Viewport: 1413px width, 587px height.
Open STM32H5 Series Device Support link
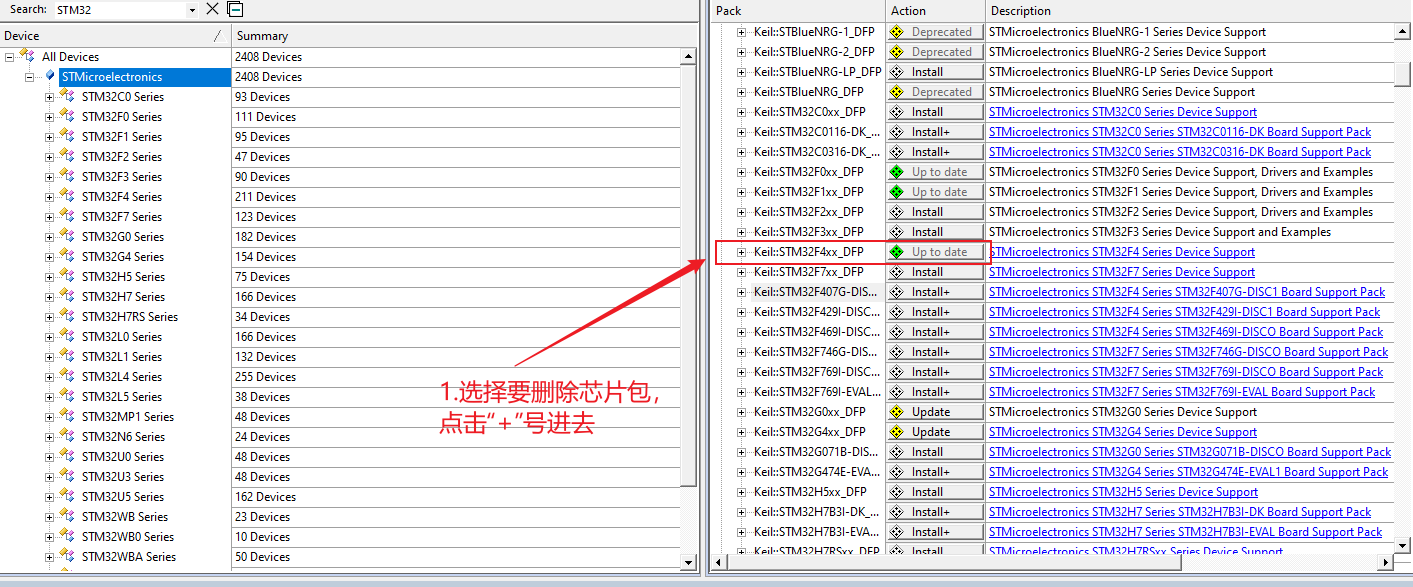(x=1123, y=492)
